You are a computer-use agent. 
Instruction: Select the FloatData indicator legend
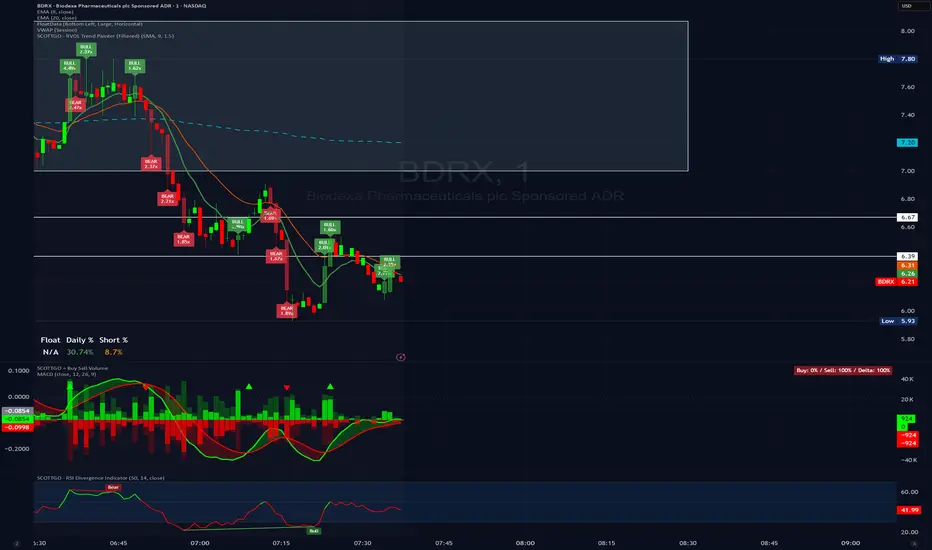89,24
